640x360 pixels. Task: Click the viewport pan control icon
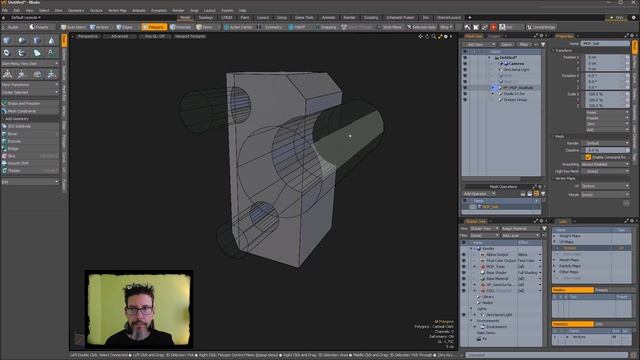coord(420,36)
